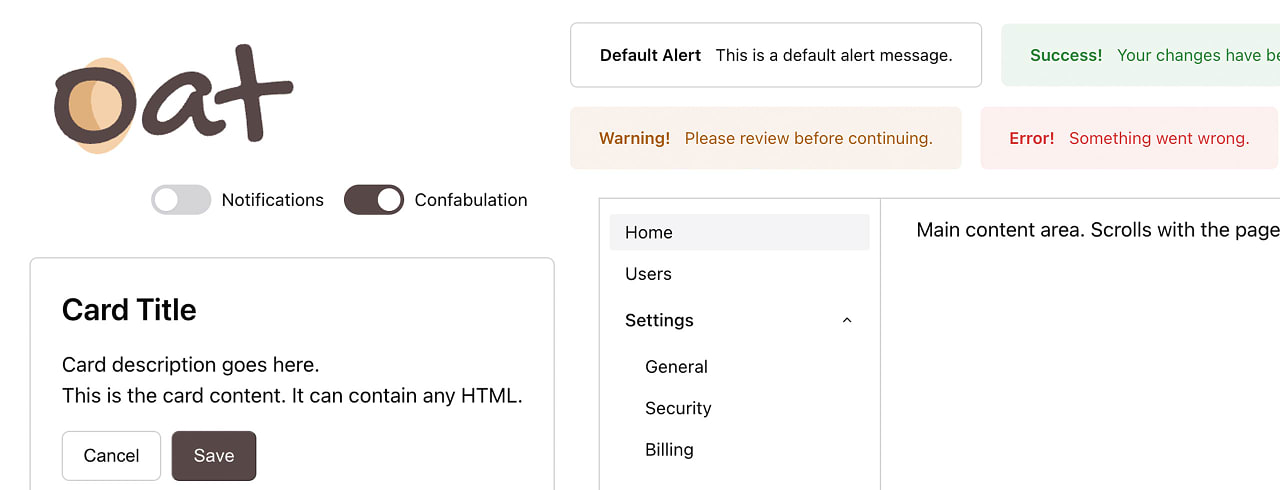Screen dimensions: 1280x490
Task: Click the main content area text
Action: (1097, 230)
